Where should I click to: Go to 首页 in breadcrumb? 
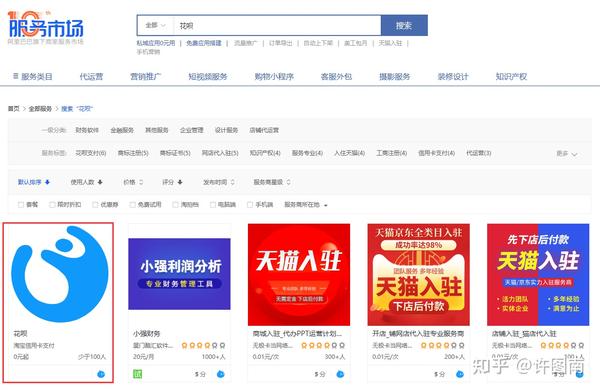point(14,109)
